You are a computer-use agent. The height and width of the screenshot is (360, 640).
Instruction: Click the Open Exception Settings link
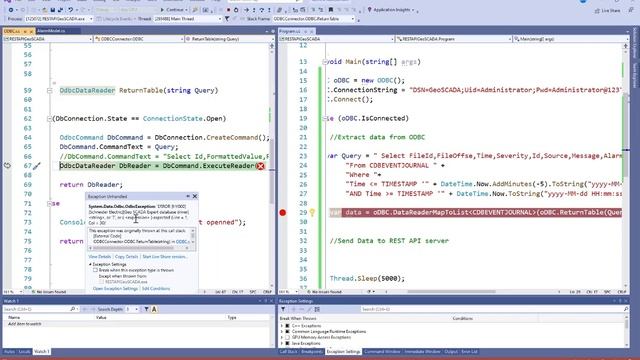115,289
